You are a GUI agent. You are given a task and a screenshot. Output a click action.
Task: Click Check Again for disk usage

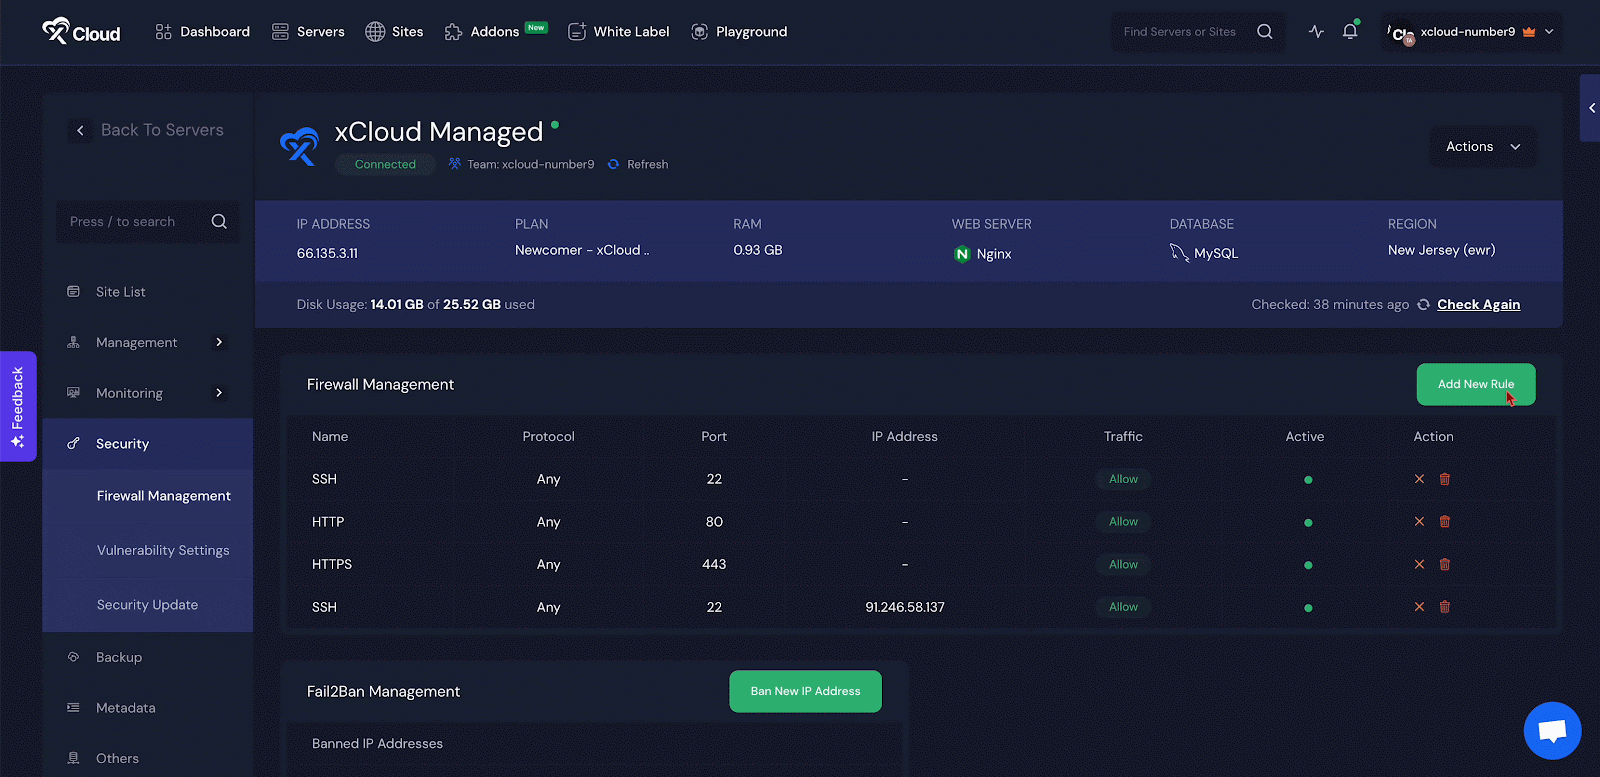pyautogui.click(x=1478, y=305)
